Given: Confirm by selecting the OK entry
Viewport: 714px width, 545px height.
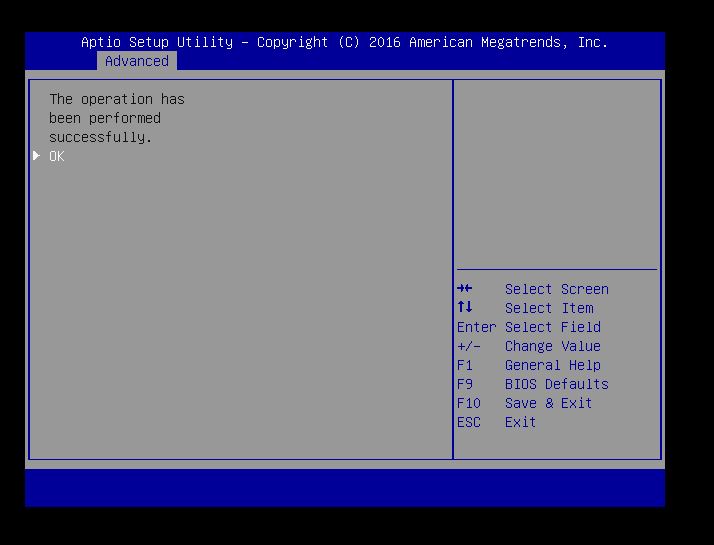Looking at the screenshot, I should click(56, 156).
